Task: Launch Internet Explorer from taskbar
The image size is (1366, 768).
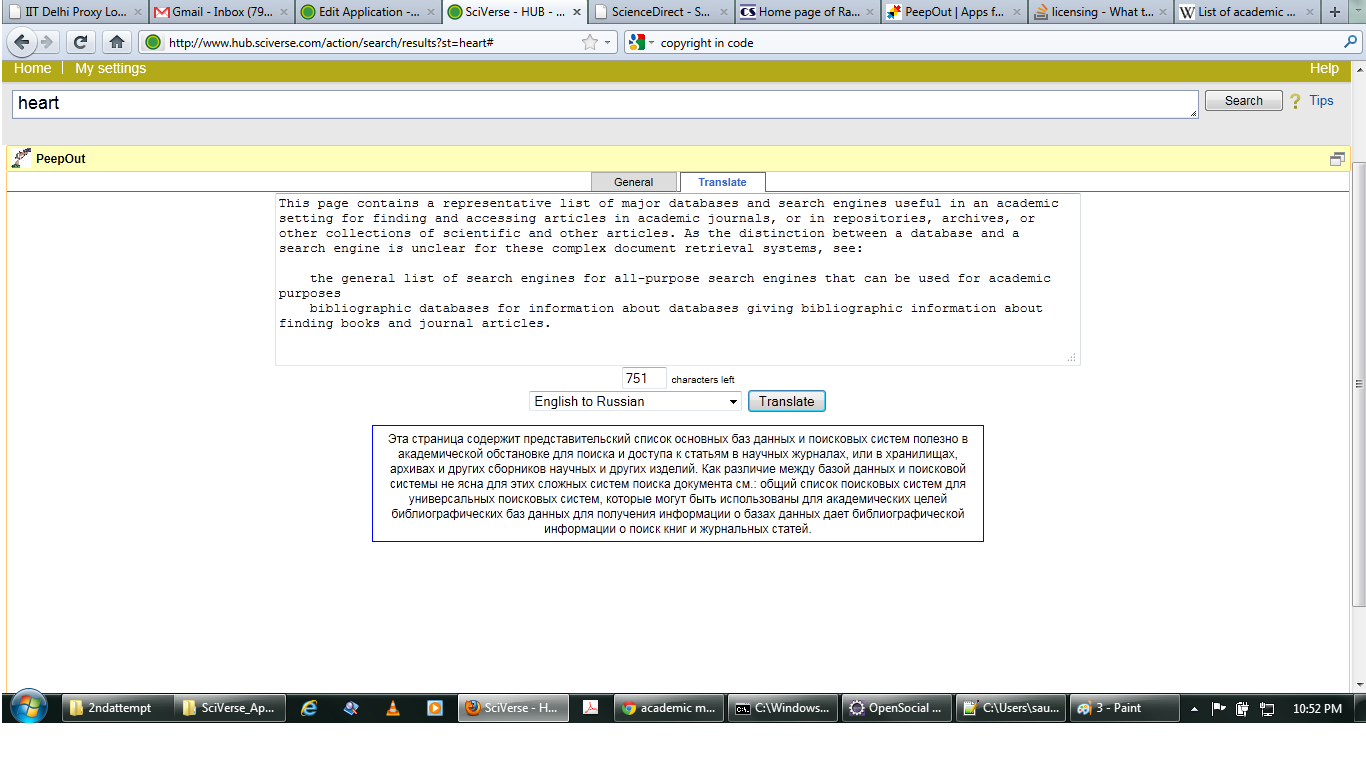Action: click(309, 707)
